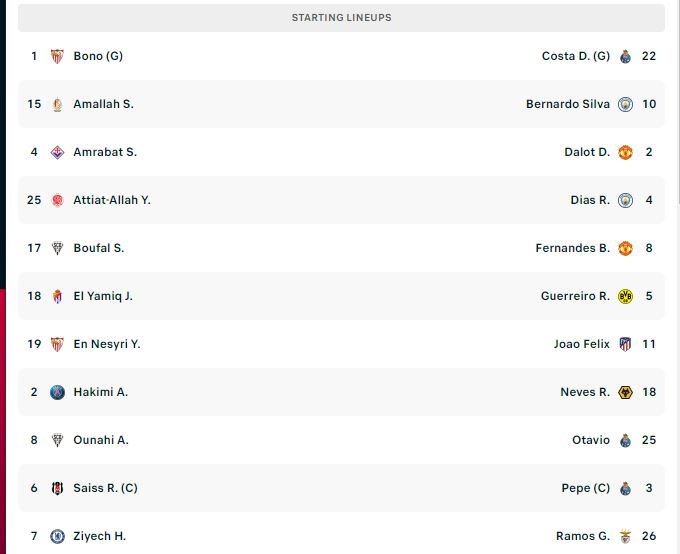Click Atletico Madrid crest beside Joao Felix
This screenshot has height=554, width=680.
625,344
